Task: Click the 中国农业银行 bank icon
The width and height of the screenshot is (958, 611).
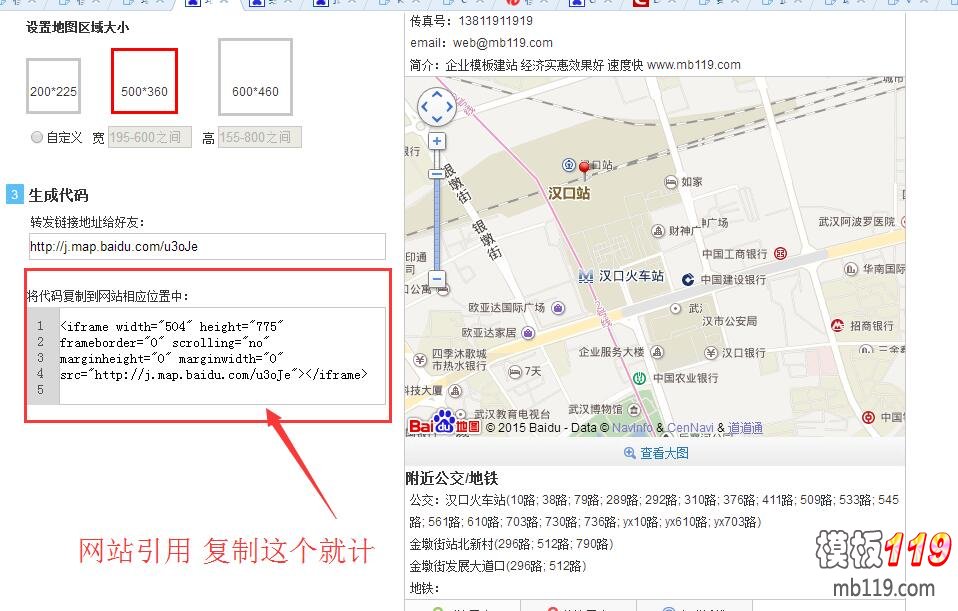Action: point(640,378)
